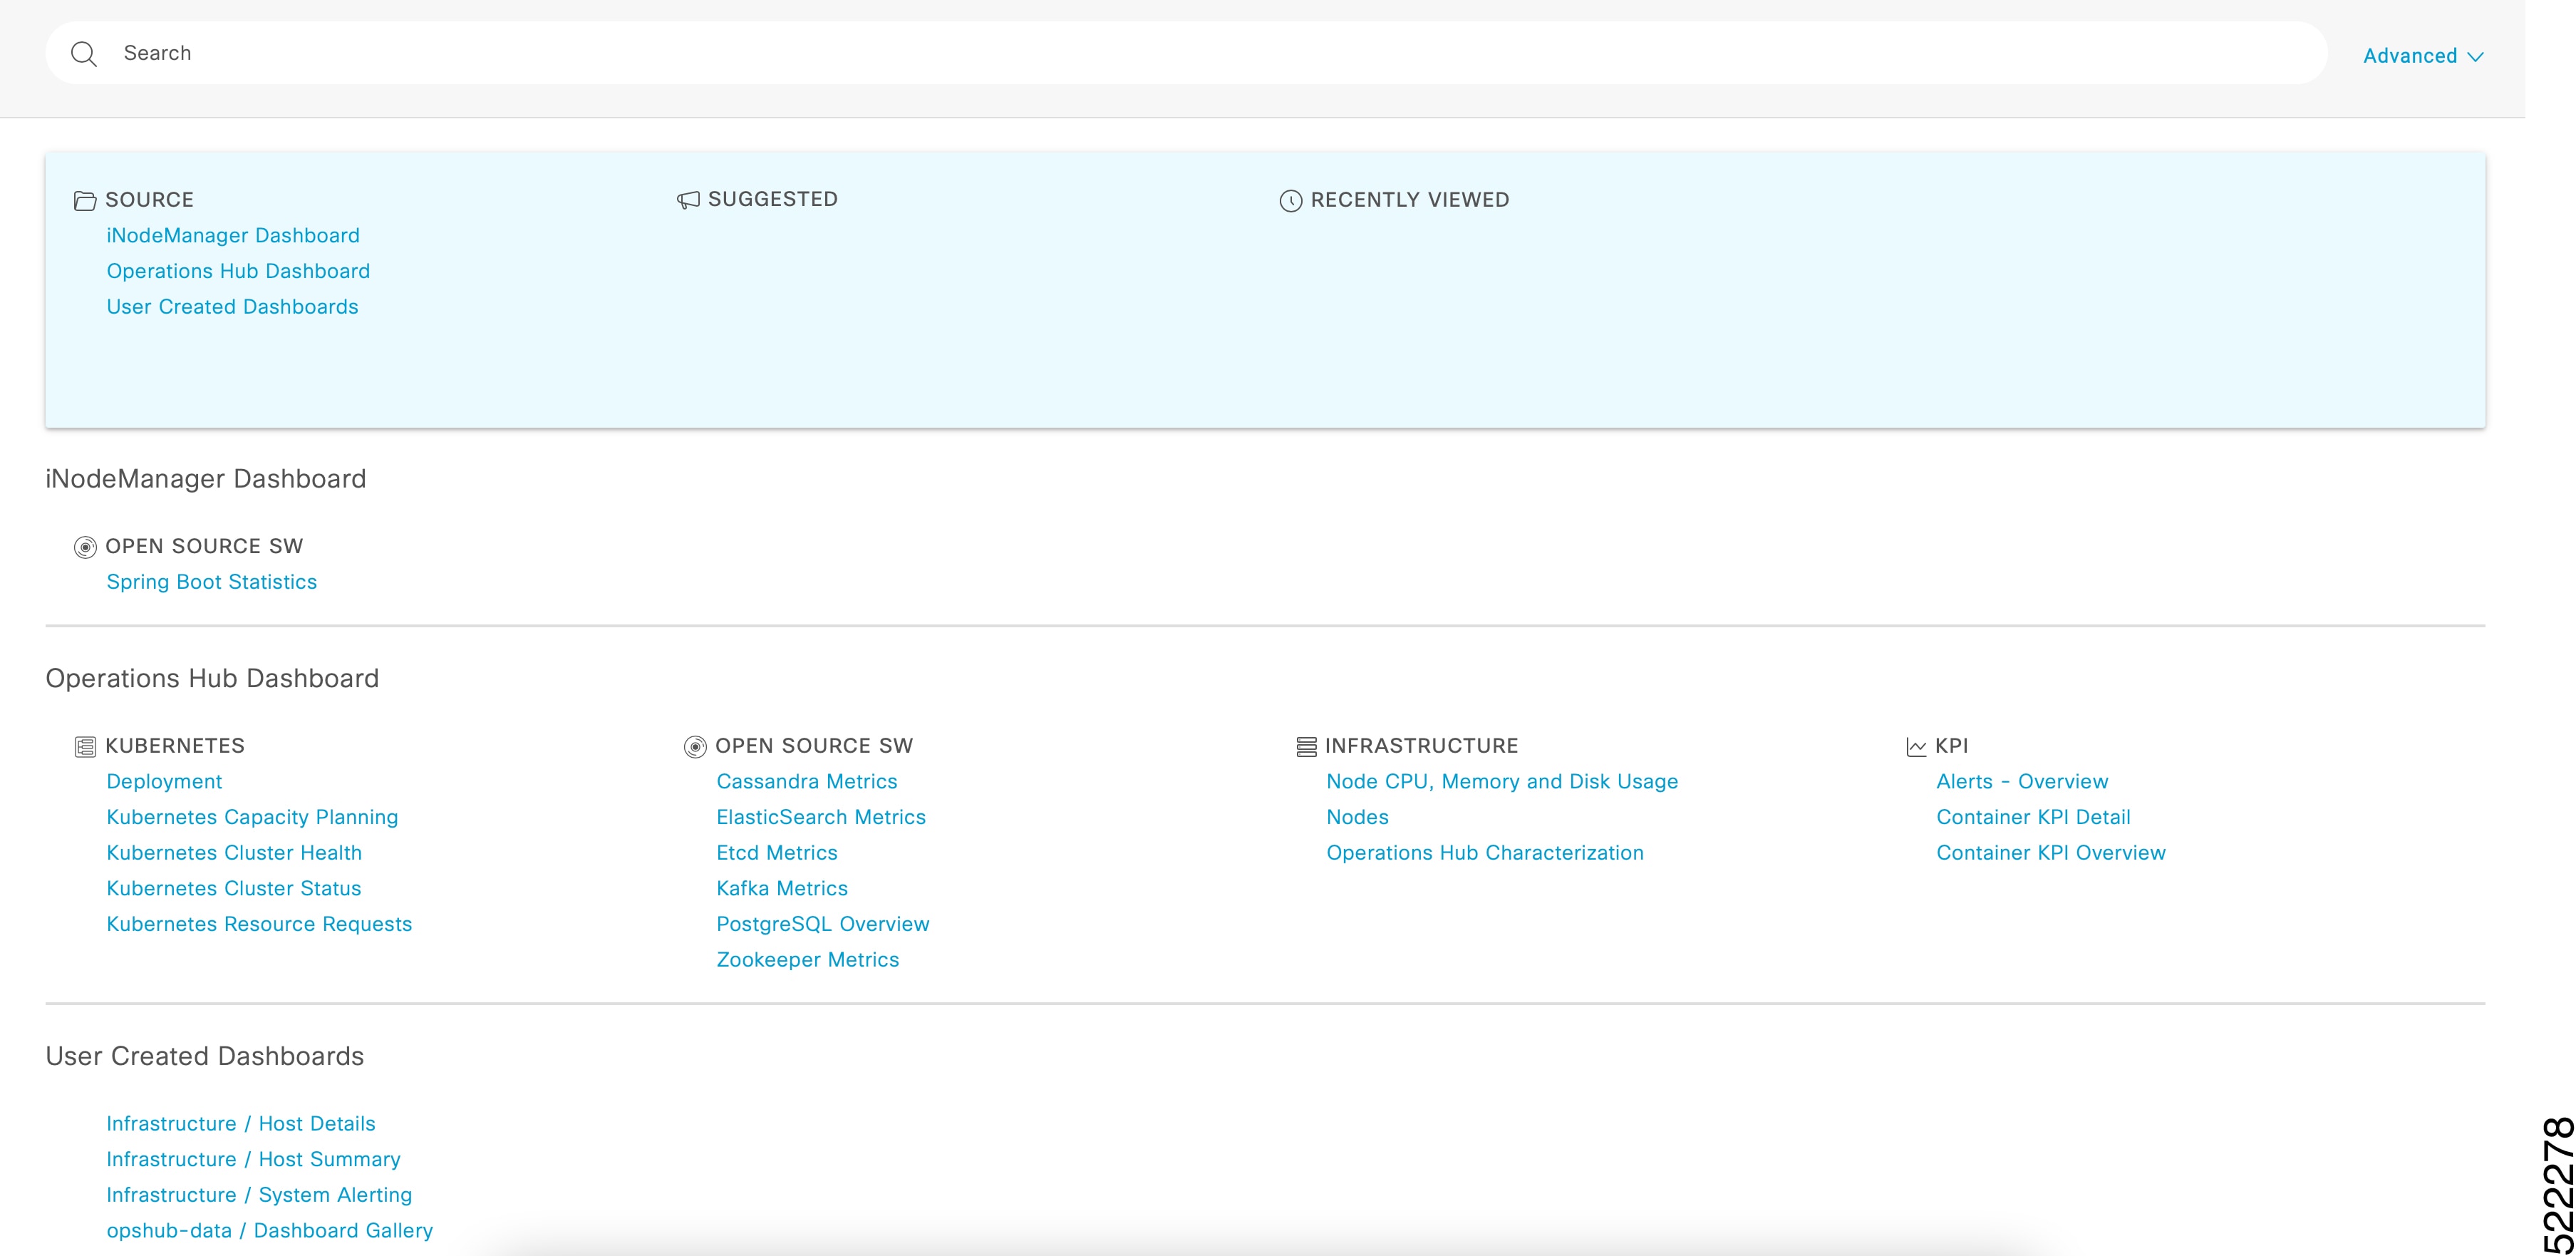Click the Source folder icon

click(85, 201)
